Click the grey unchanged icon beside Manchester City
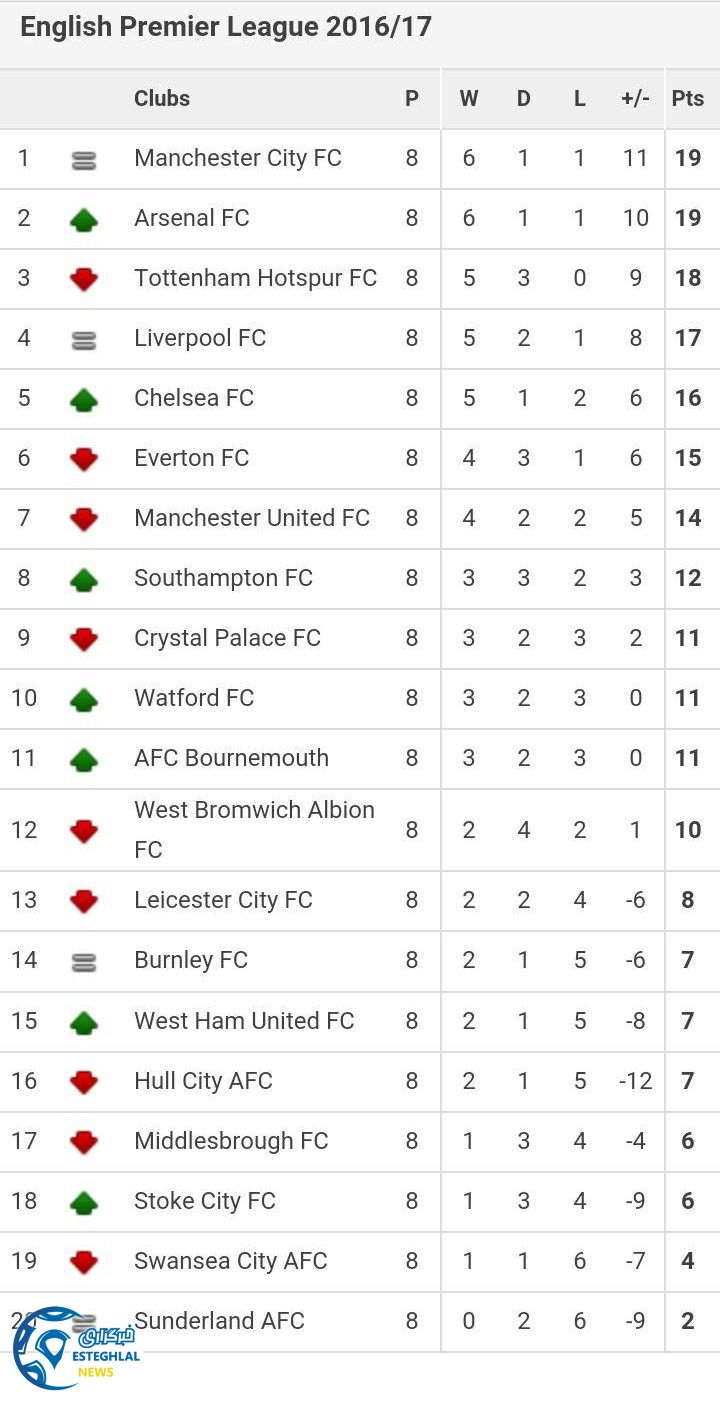 coord(84,160)
